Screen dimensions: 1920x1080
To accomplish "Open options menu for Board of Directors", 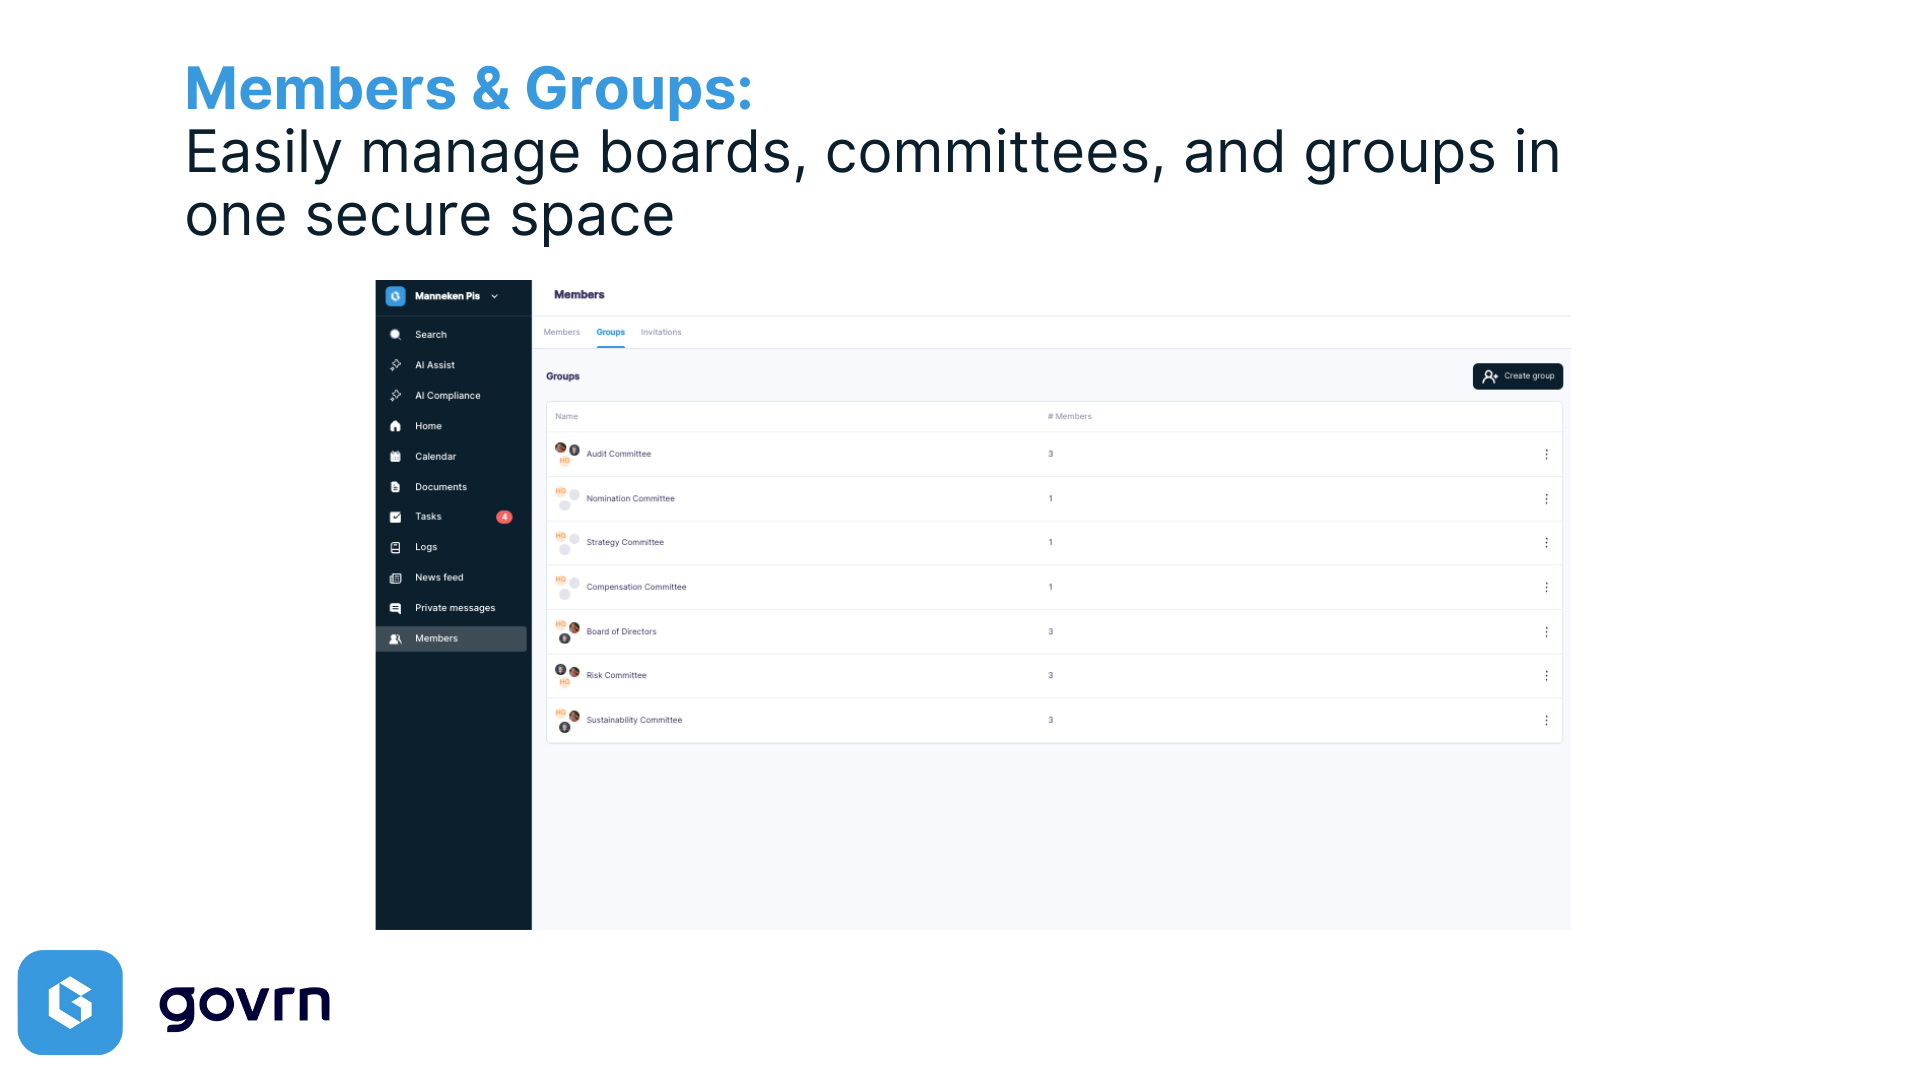I will (x=1546, y=632).
